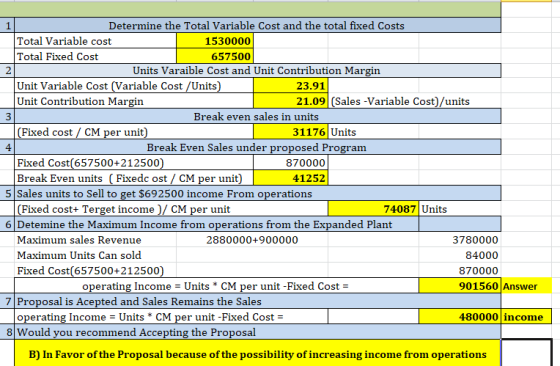Screen dimensions: 560x366
Task: Click the section number 1 cell
Action: [7, 26]
